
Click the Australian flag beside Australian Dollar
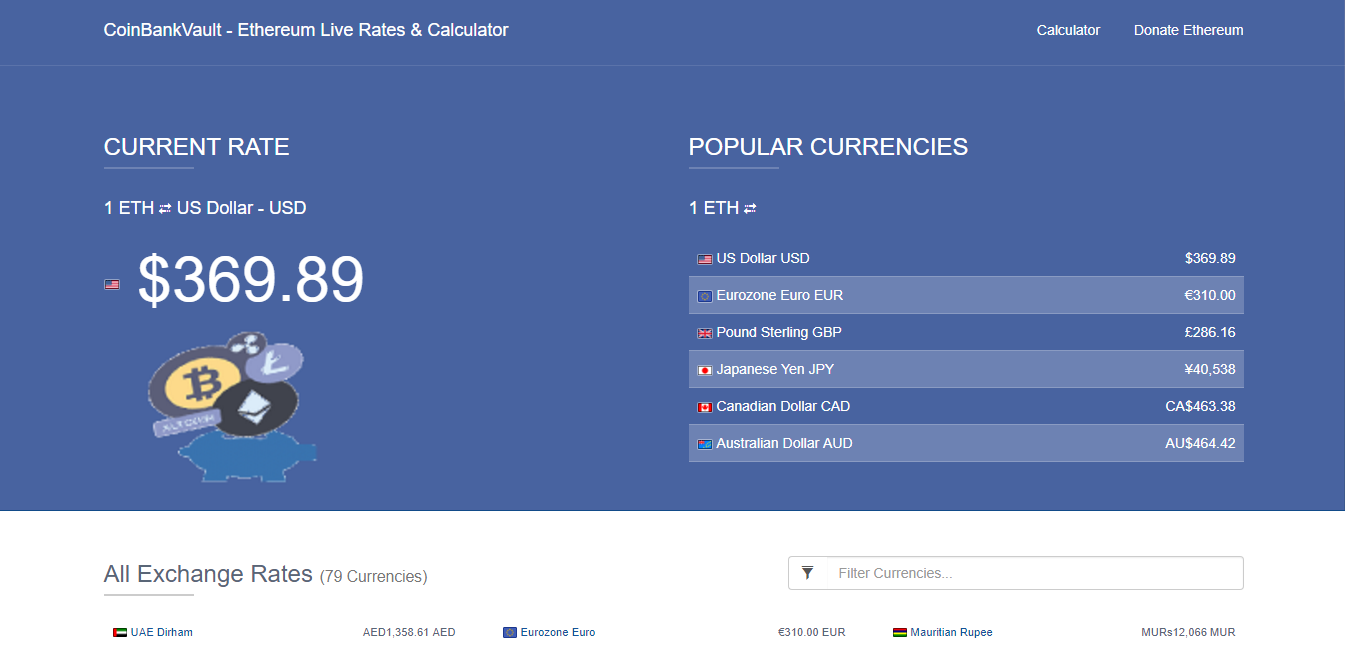pos(705,443)
